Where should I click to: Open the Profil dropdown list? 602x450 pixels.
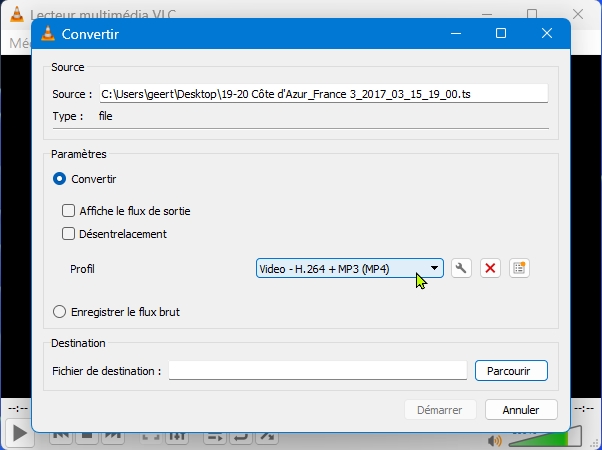pos(350,268)
